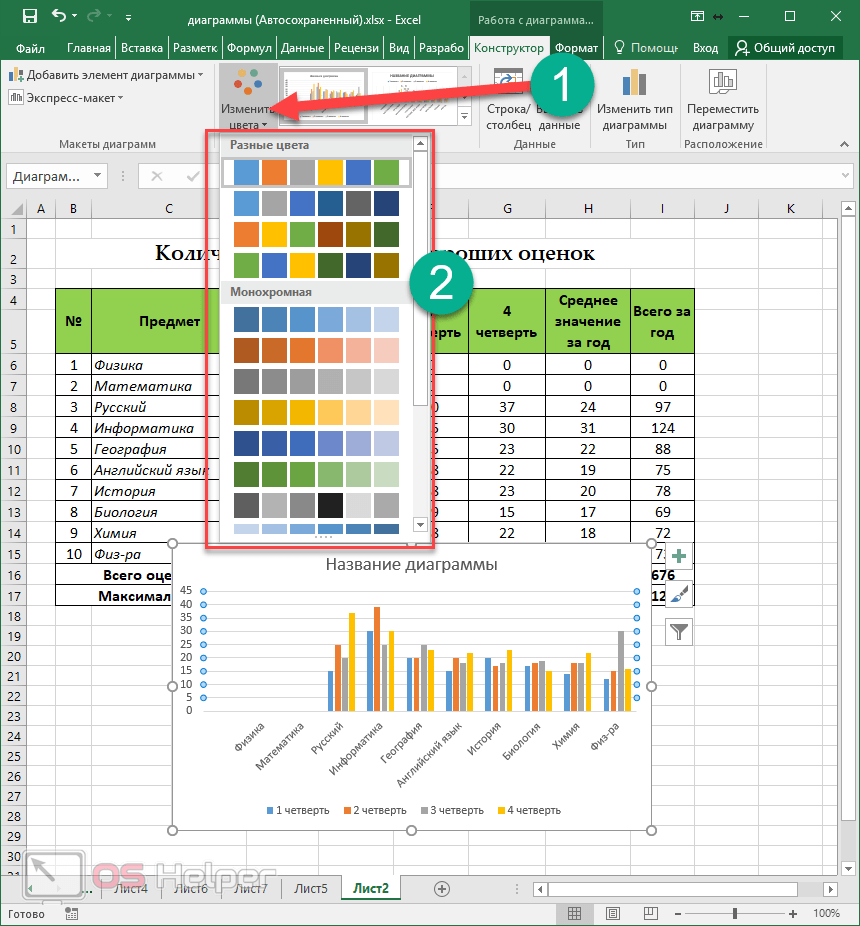This screenshot has width=860, height=926.
Task: Open the Chart Filters funnel button
Action: [x=679, y=631]
